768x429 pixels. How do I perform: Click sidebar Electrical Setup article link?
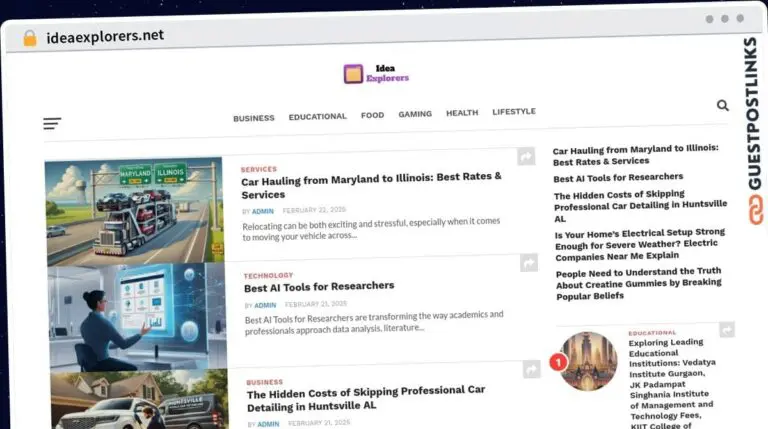640,243
